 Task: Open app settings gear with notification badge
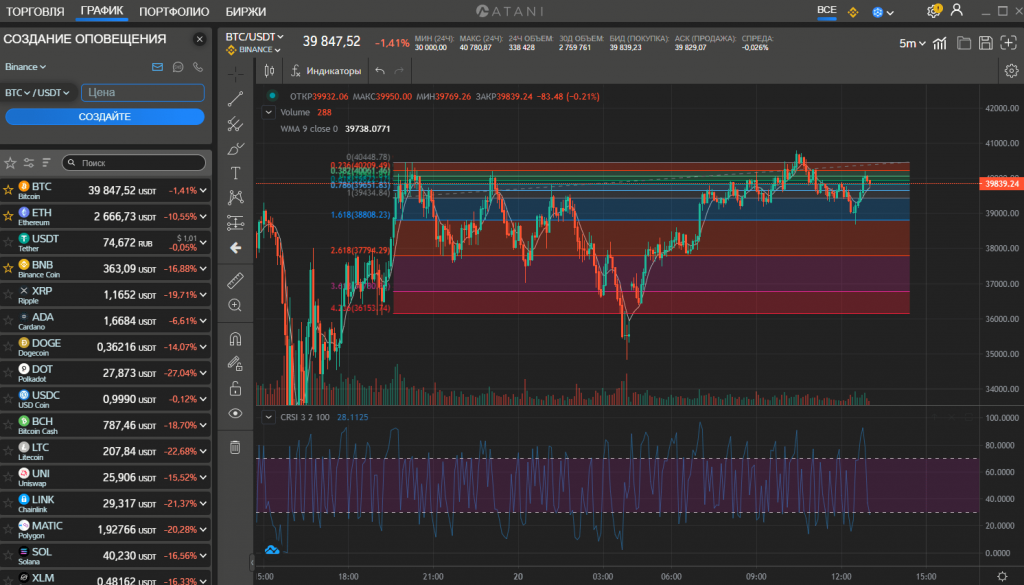point(934,11)
